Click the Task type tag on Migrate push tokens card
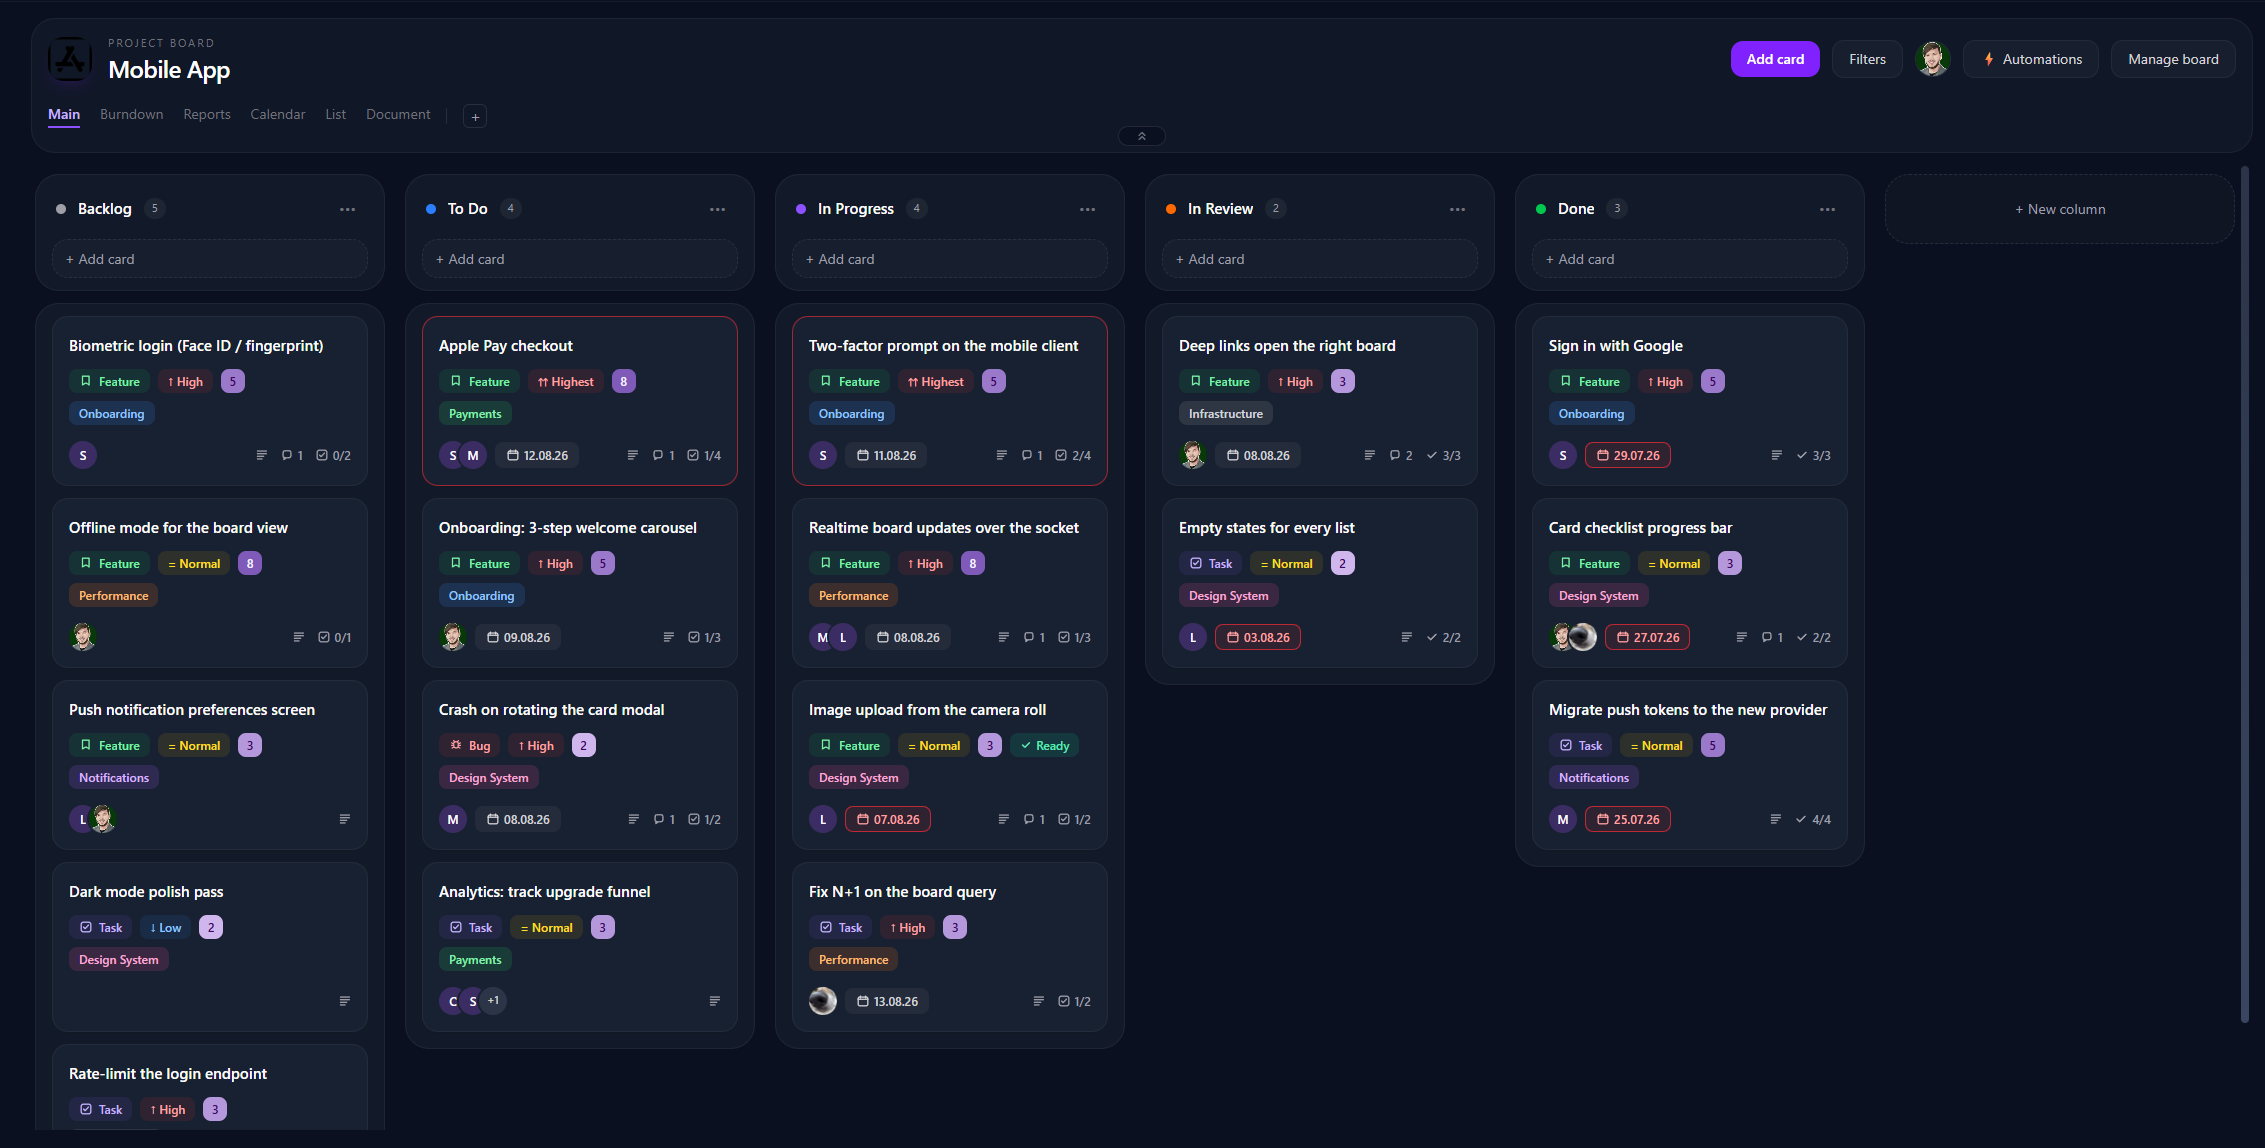The width and height of the screenshot is (2265, 1148). coord(1581,745)
